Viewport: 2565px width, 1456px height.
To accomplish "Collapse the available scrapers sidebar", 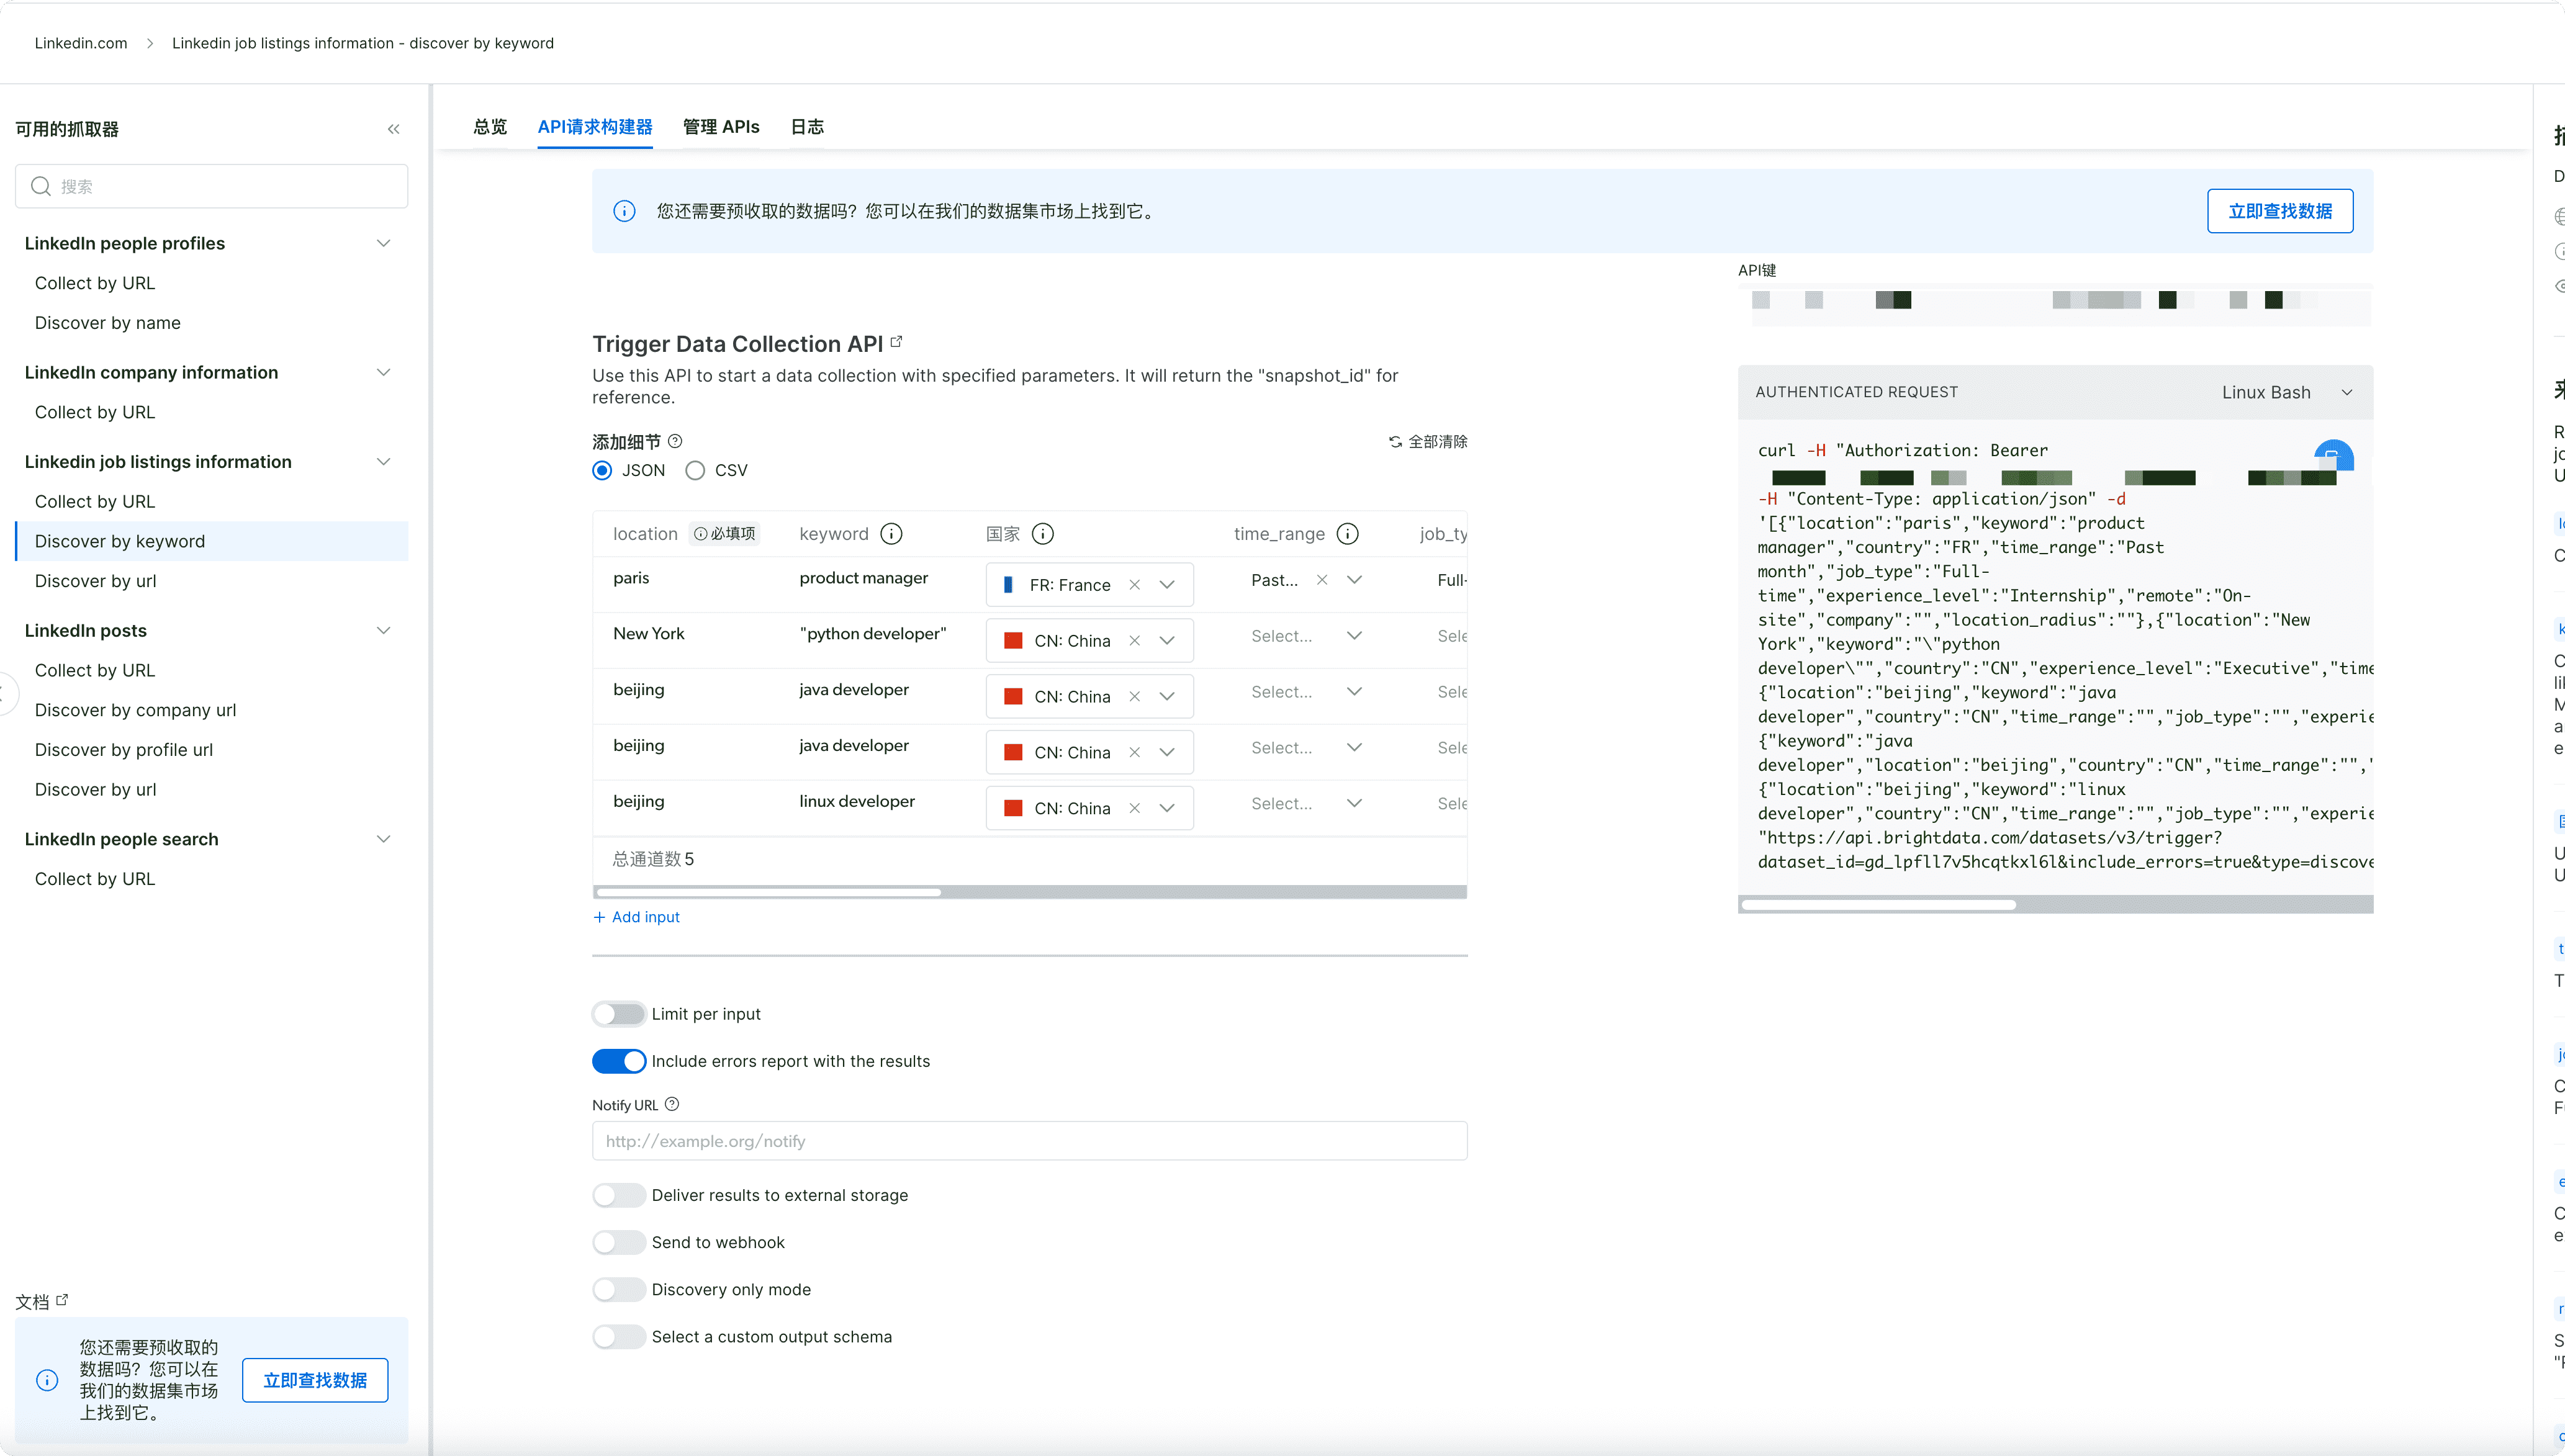I will click(x=394, y=129).
